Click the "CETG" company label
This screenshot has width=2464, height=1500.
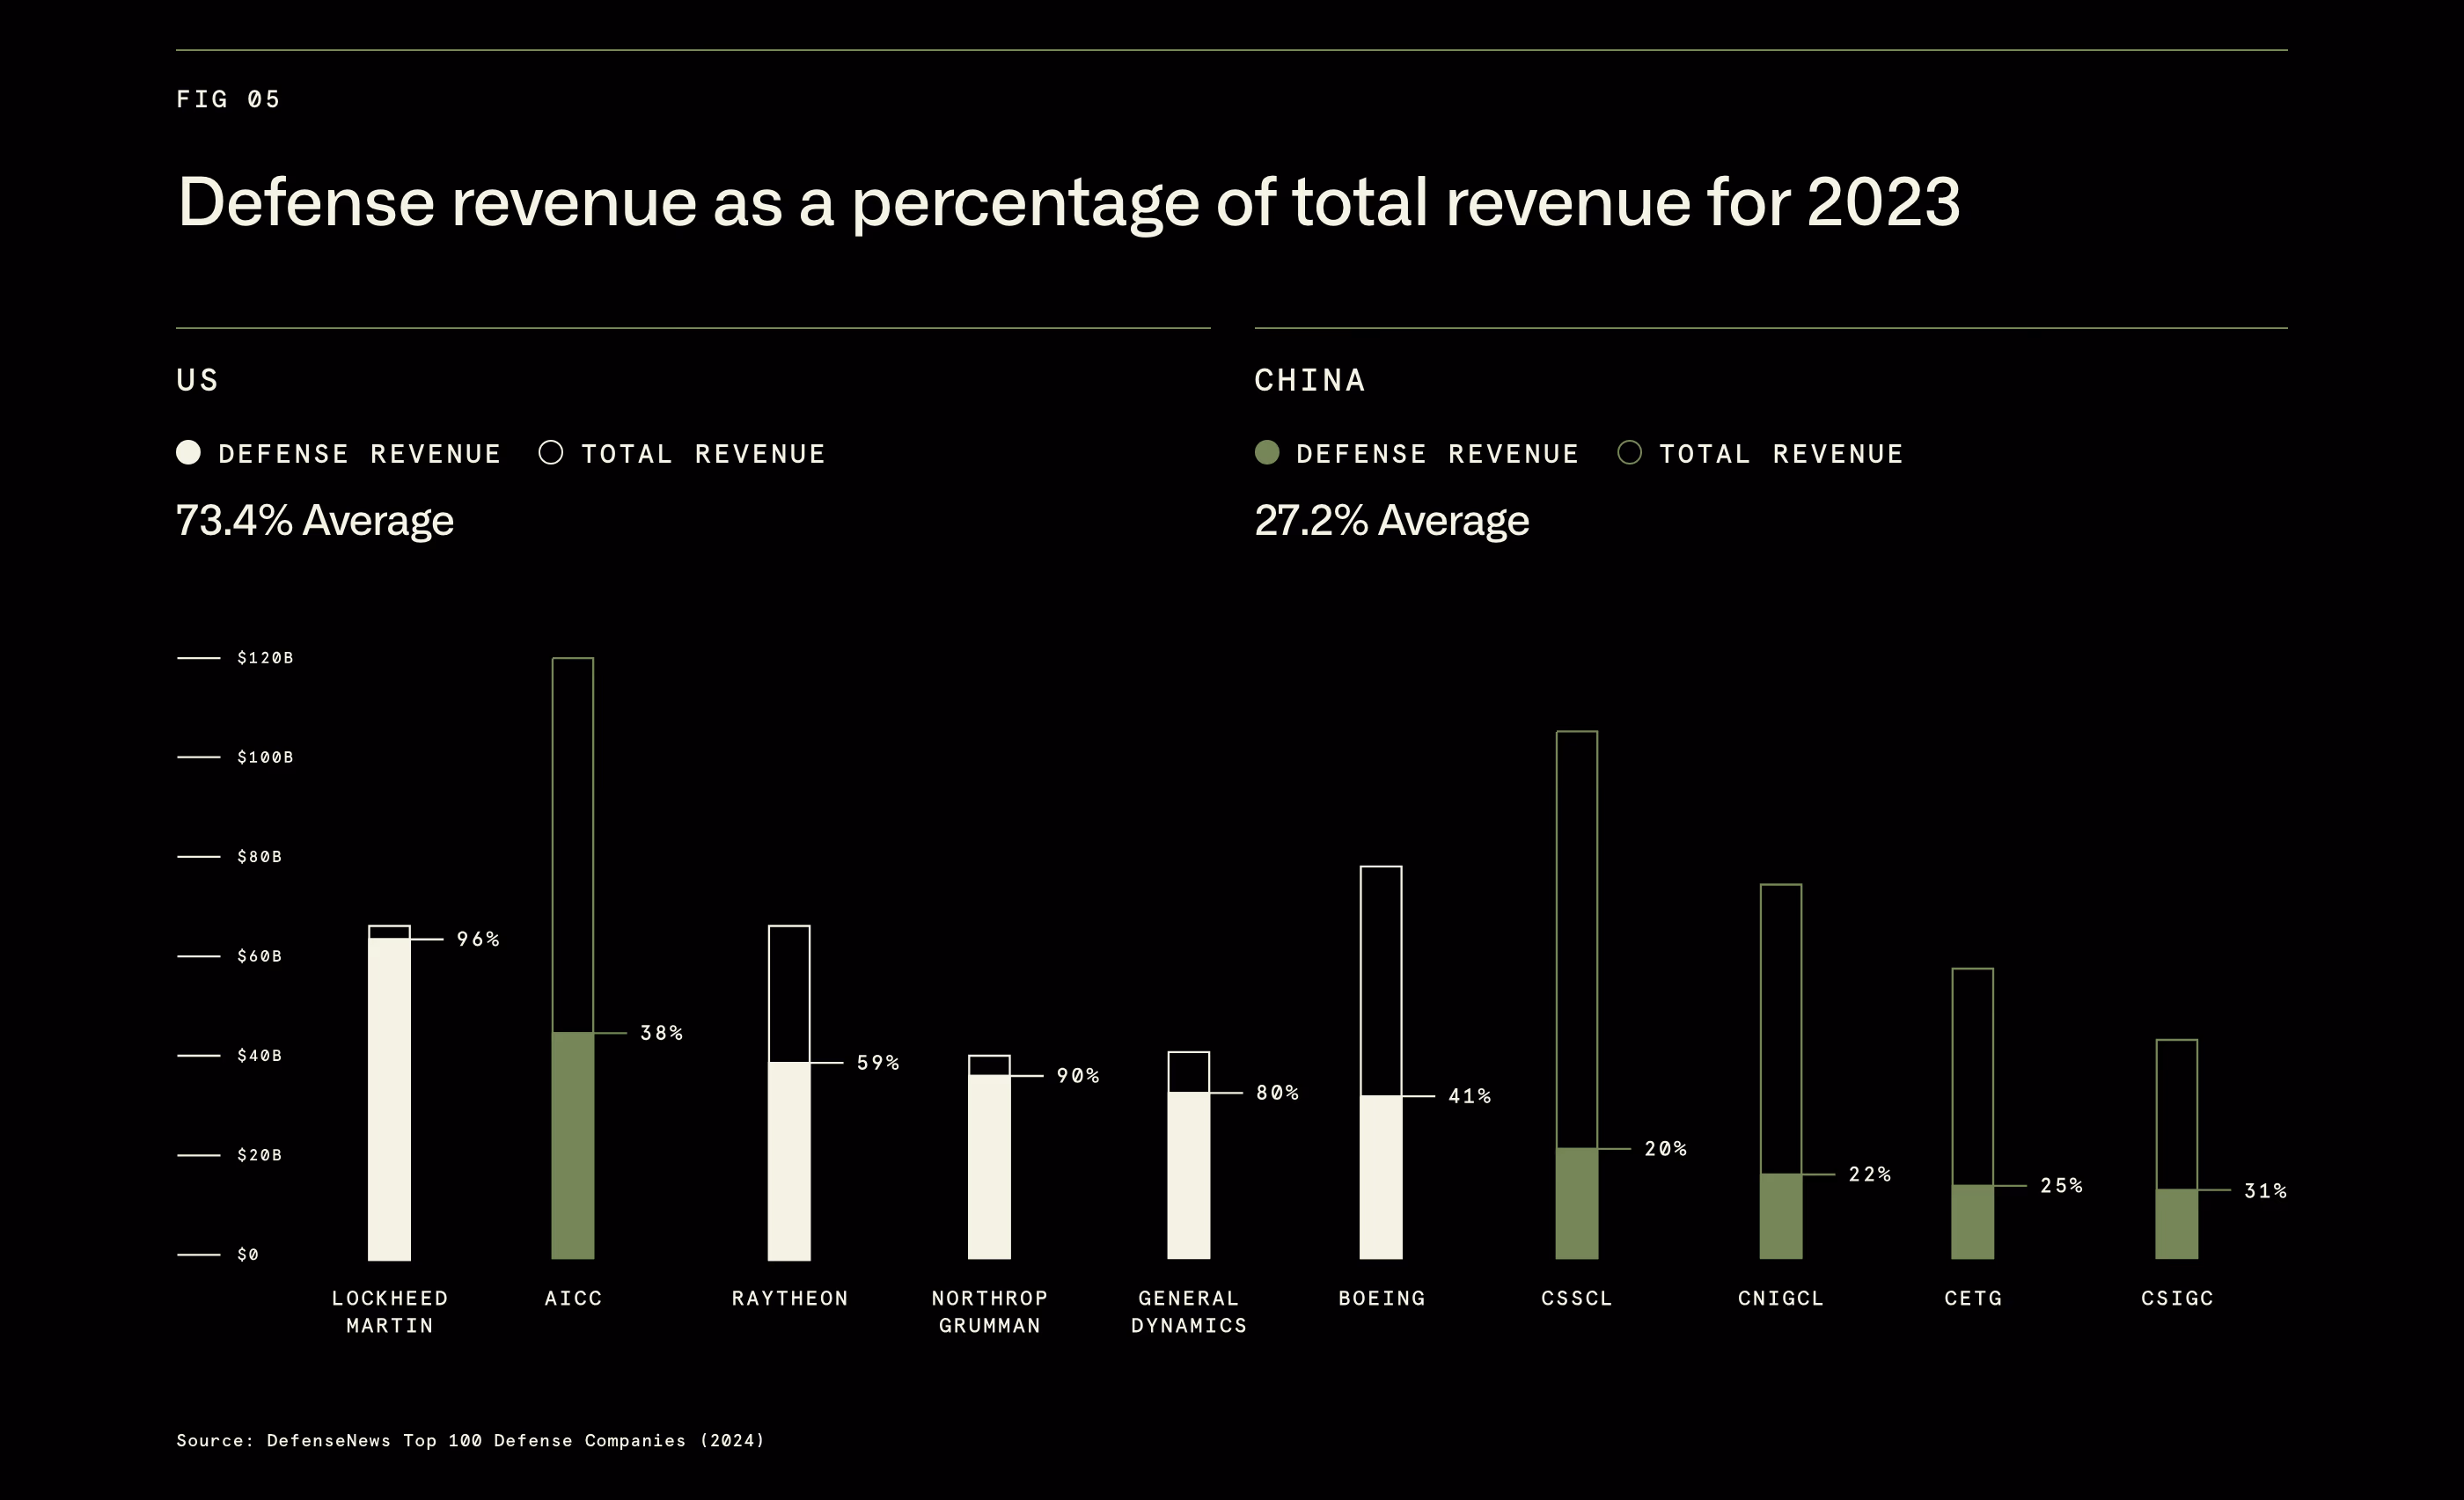1974,1298
